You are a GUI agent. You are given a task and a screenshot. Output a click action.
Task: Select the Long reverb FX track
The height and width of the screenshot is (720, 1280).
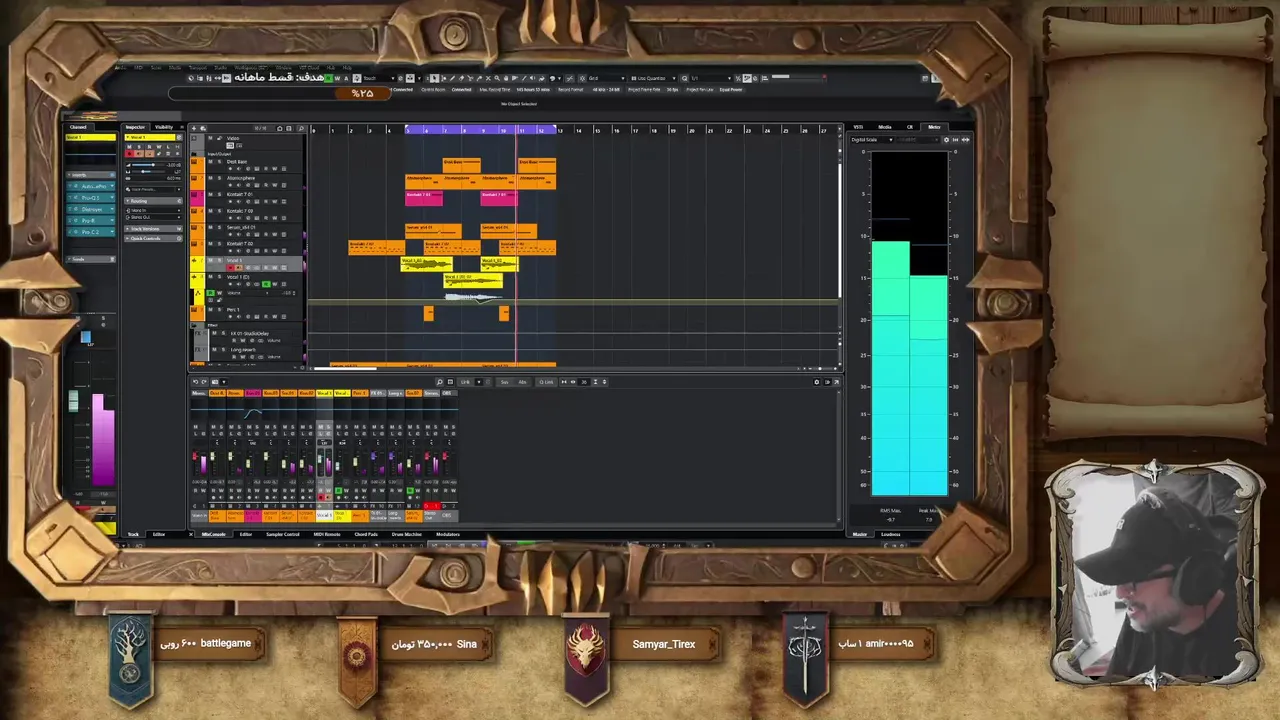point(246,350)
